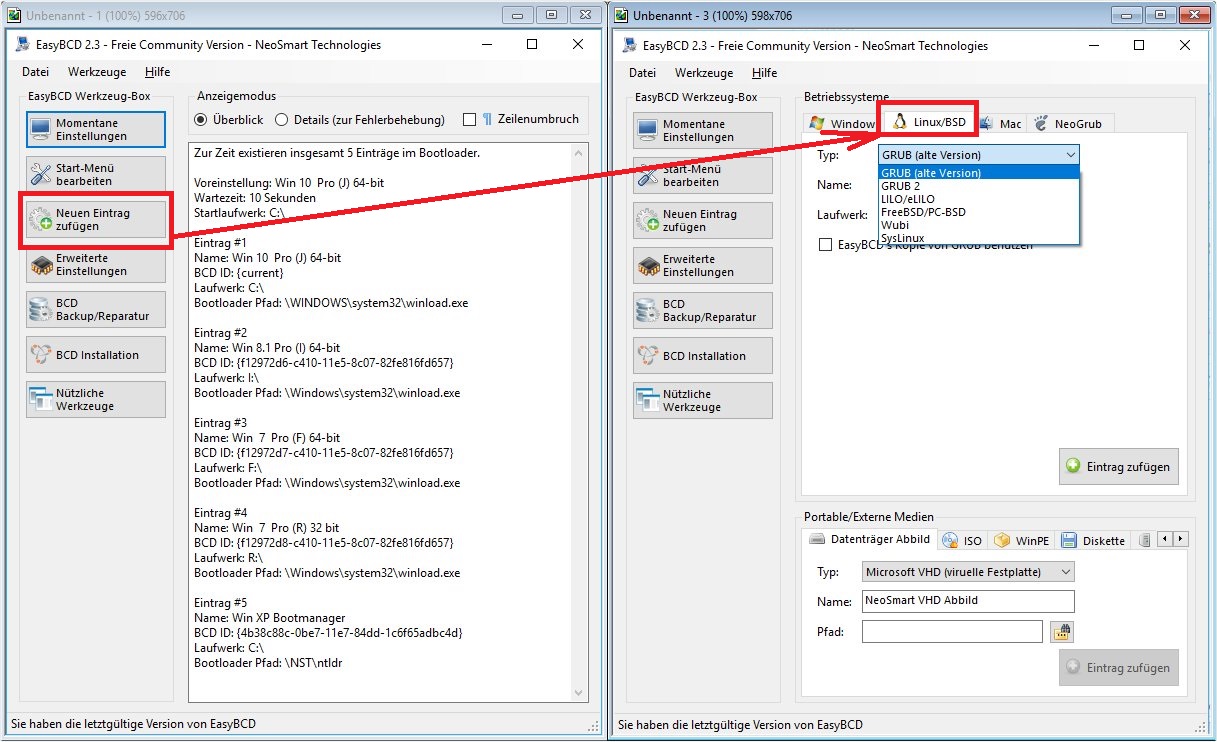Click the folder browse icon beside Pfad
Viewport: 1217px width, 742px height.
tap(1062, 631)
